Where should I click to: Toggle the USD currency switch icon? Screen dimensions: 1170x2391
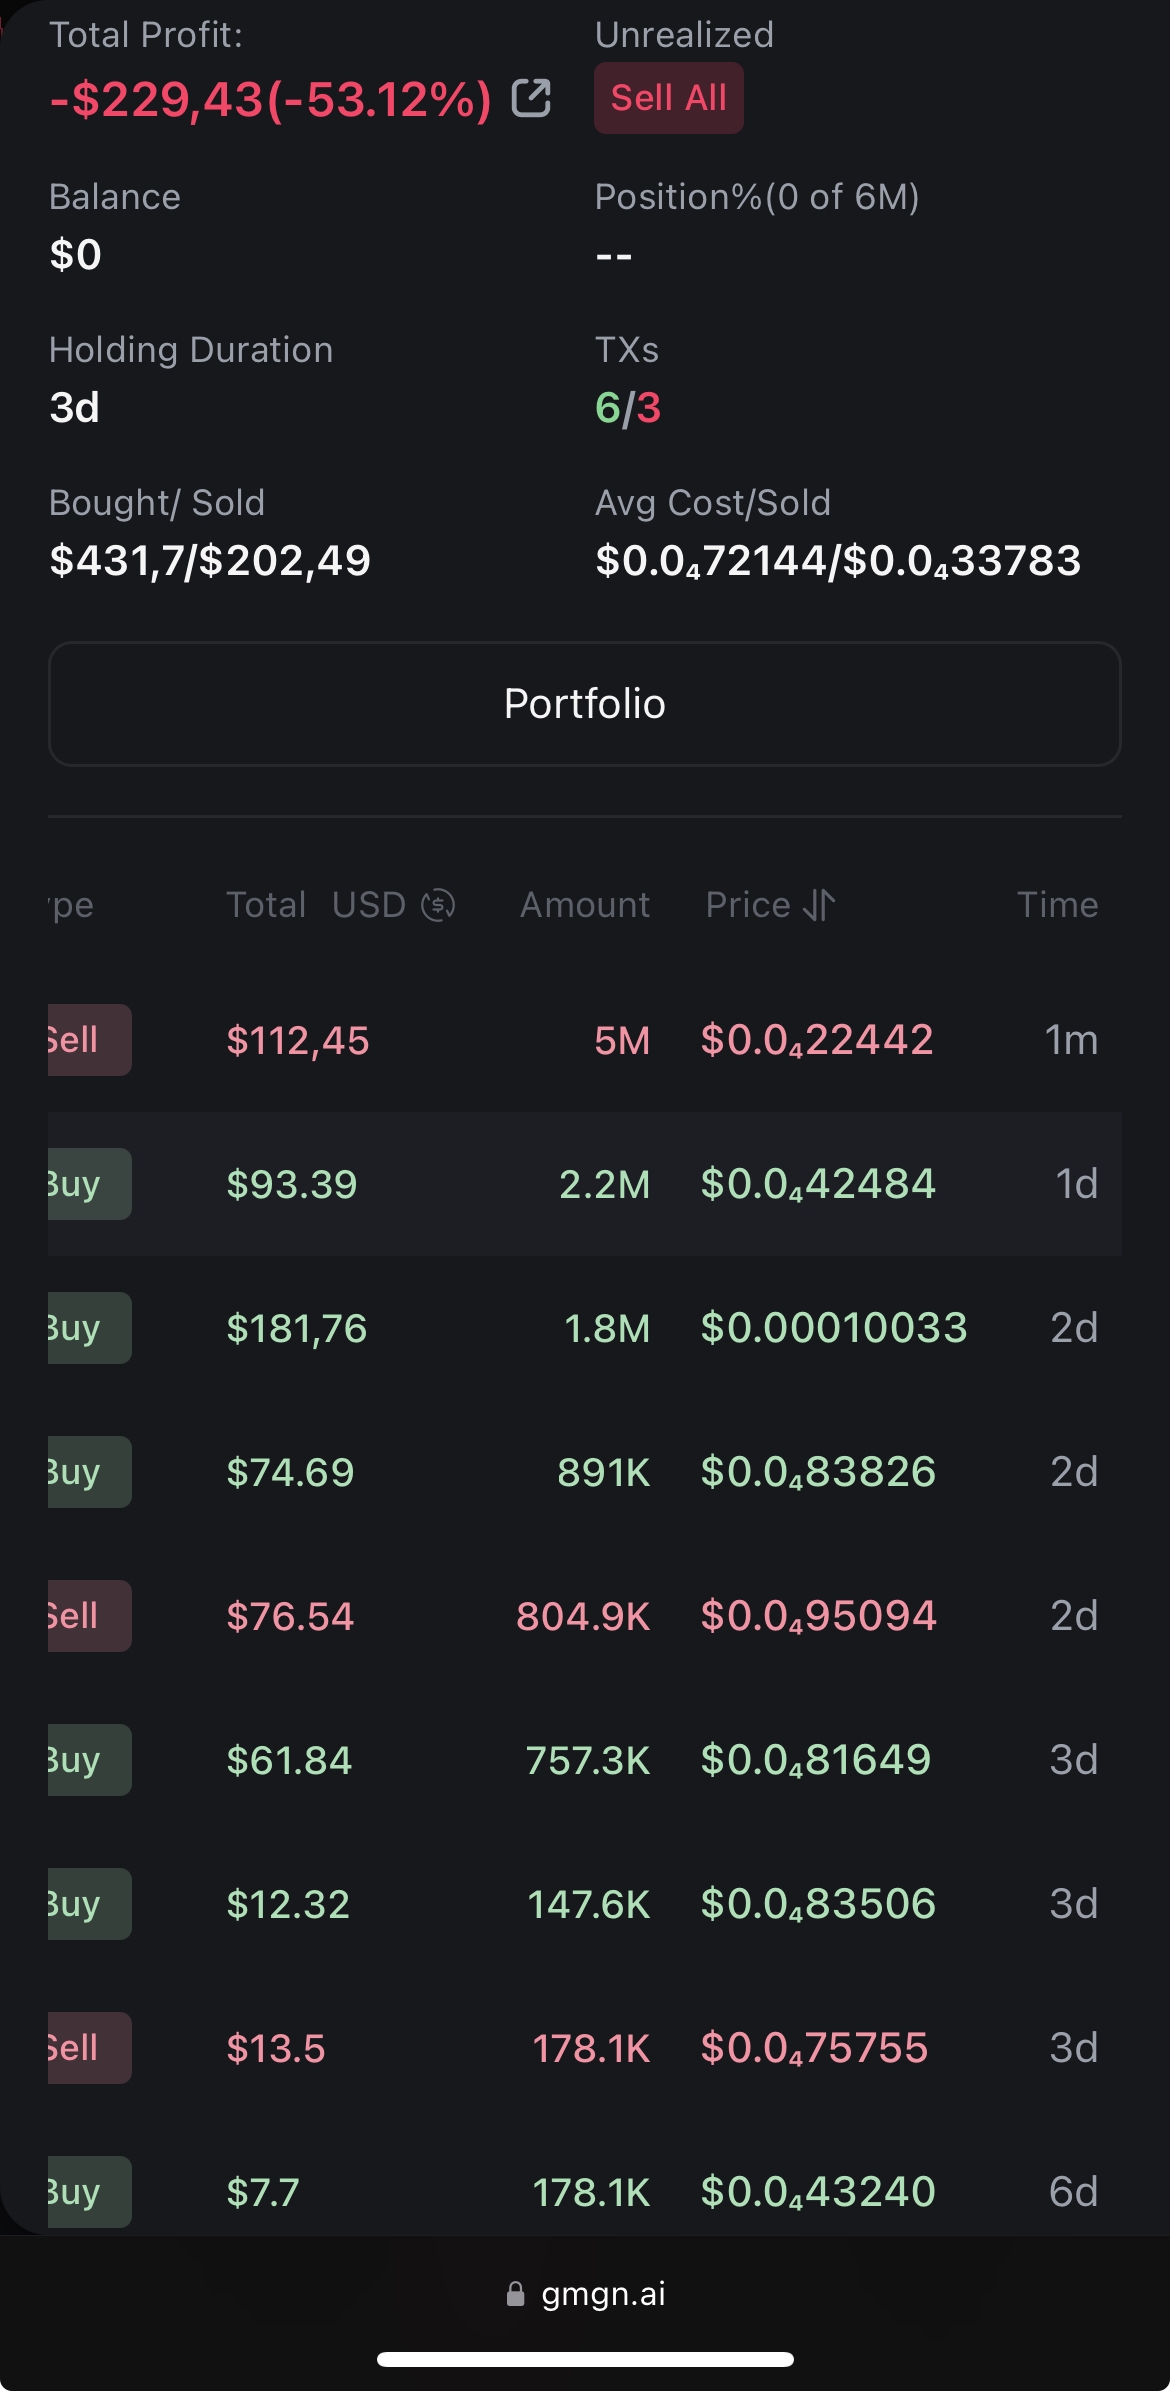[x=438, y=905]
